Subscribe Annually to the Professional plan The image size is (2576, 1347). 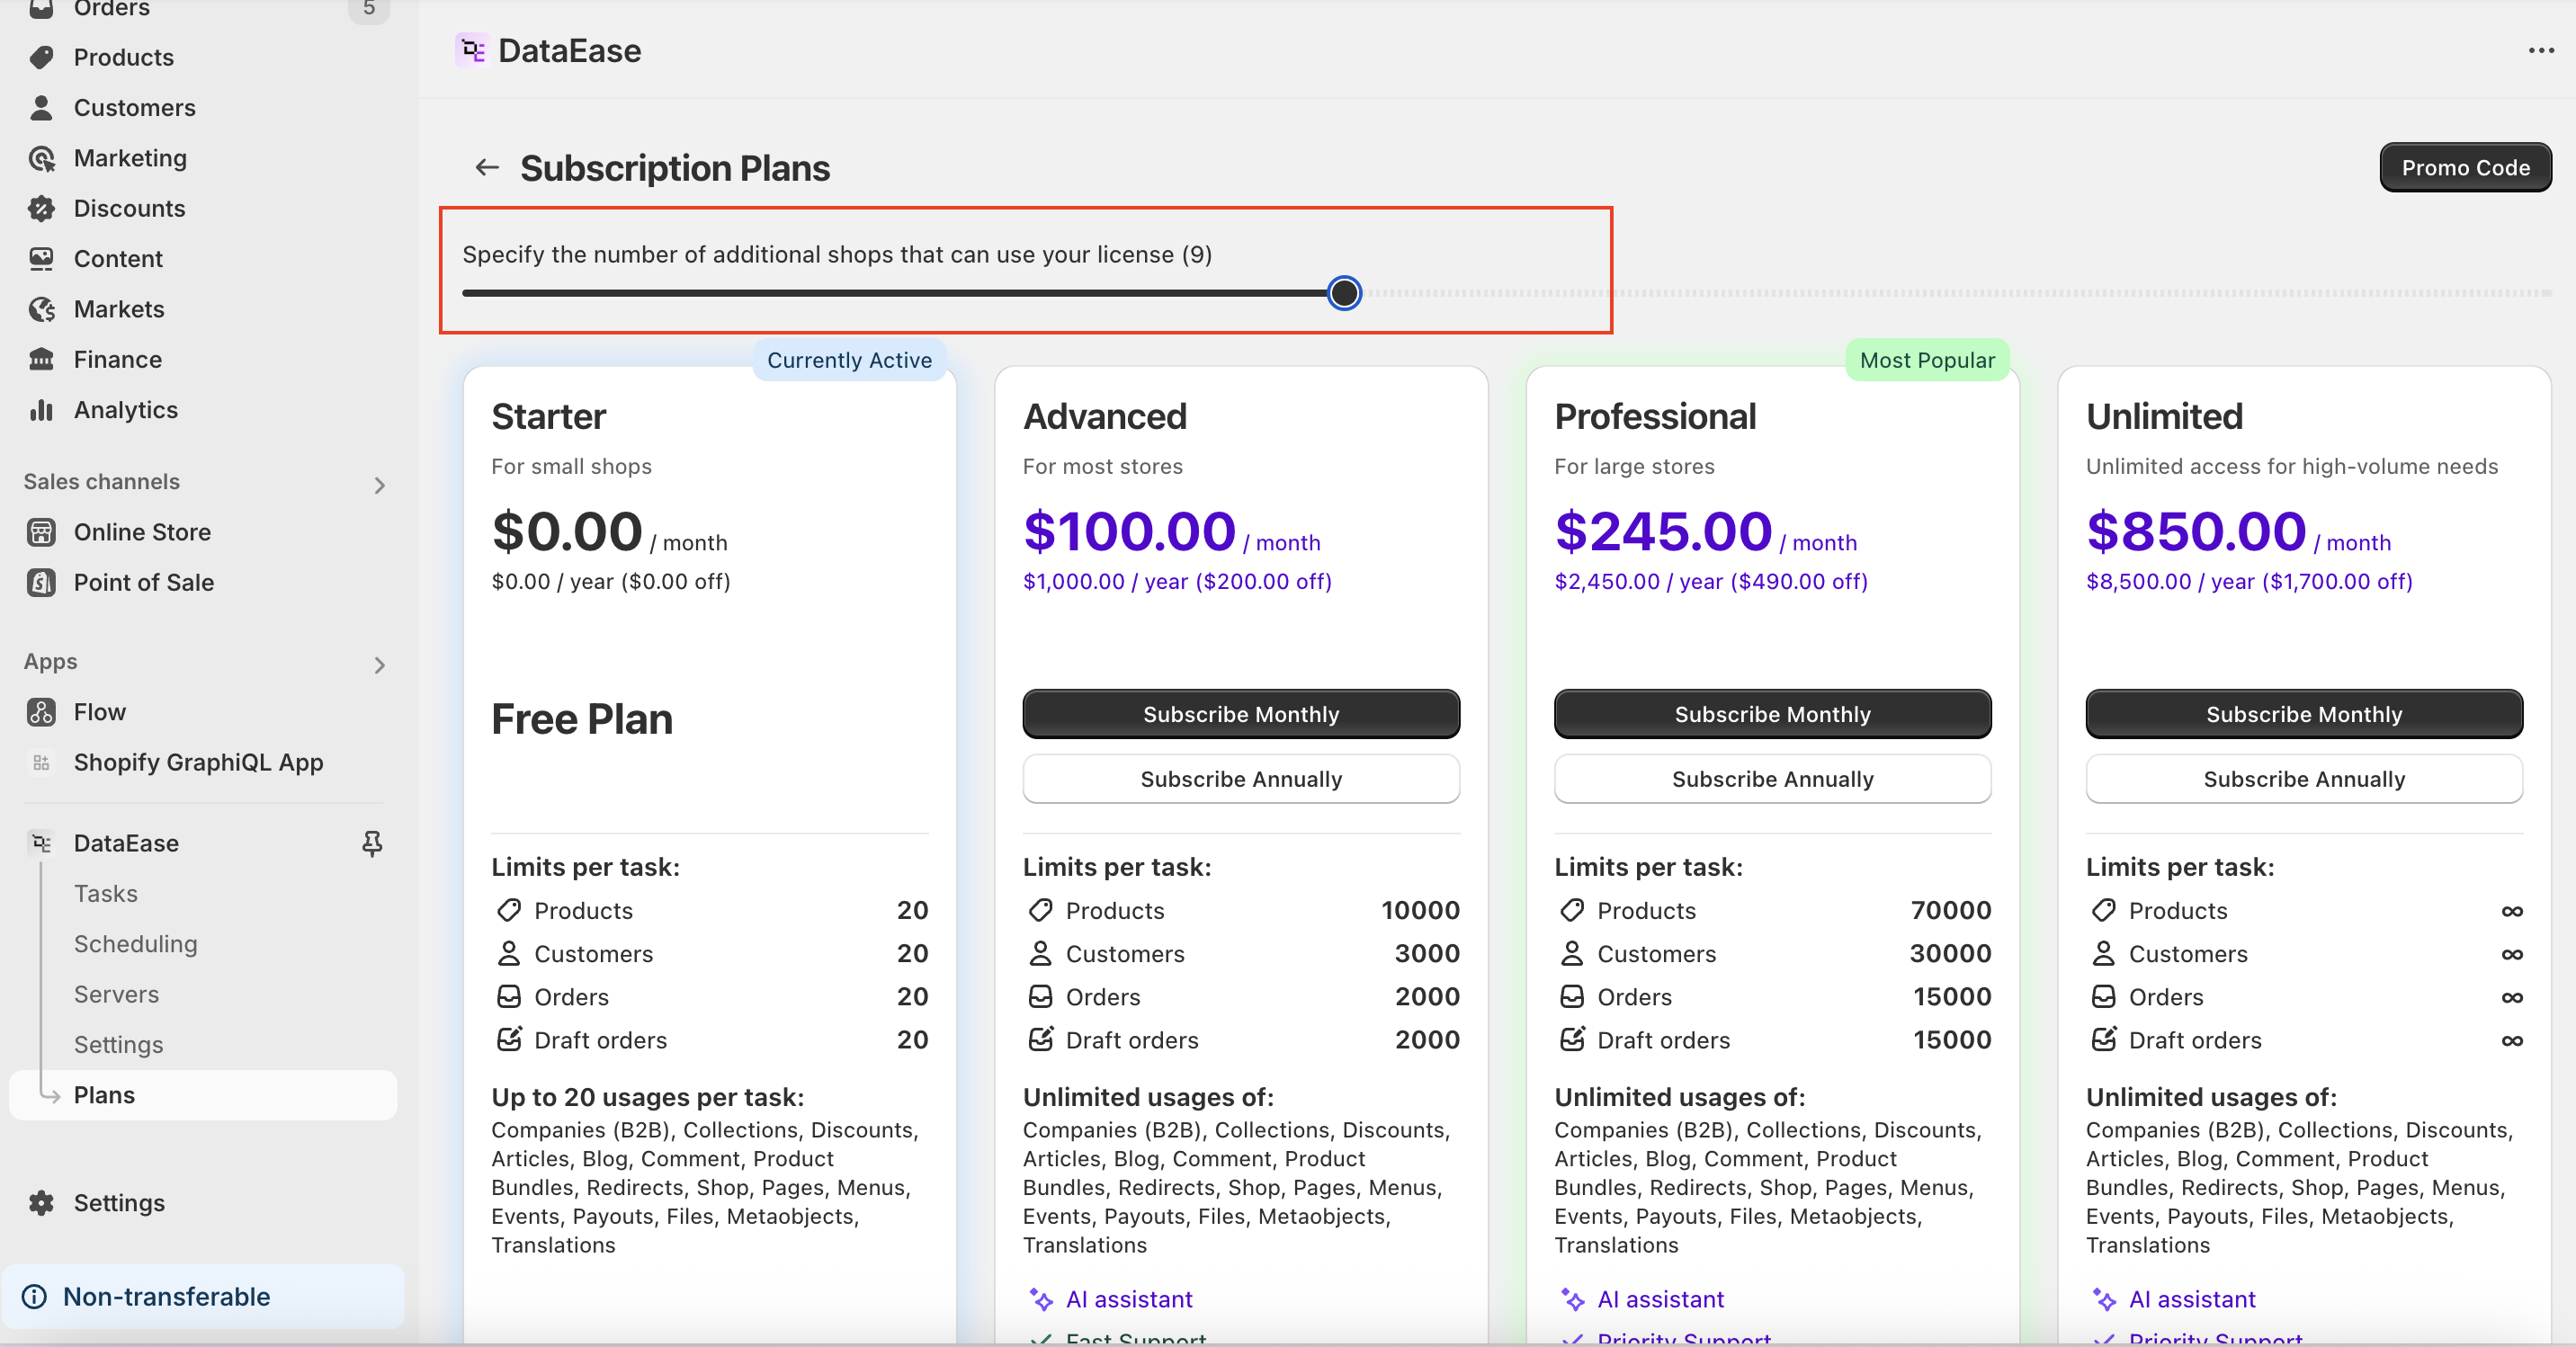1772,778
